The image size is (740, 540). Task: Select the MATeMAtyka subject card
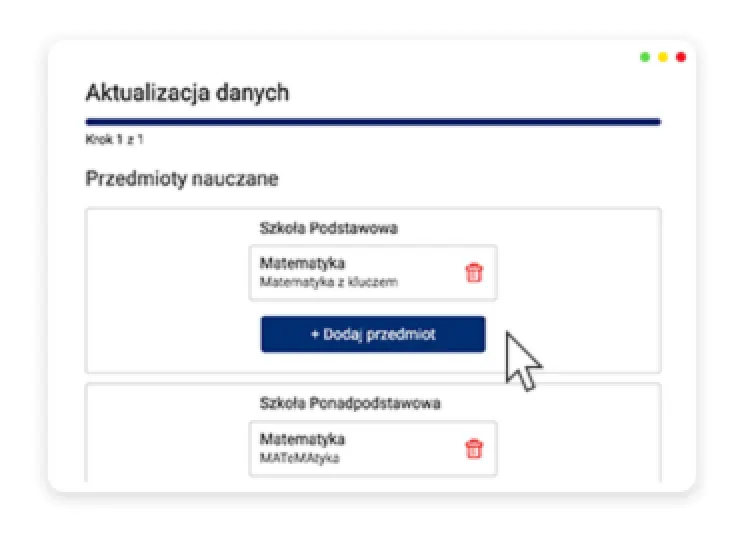pyautogui.click(x=373, y=449)
